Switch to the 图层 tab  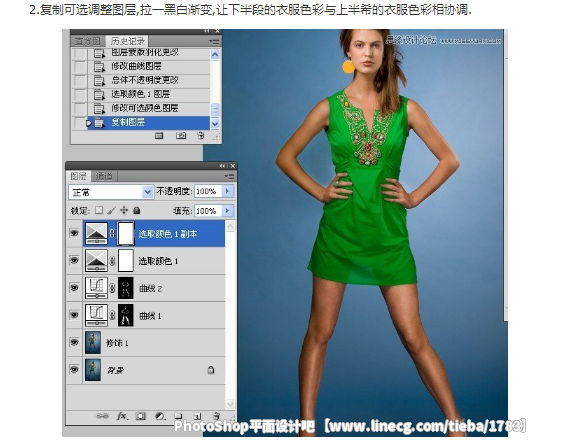tap(78, 176)
